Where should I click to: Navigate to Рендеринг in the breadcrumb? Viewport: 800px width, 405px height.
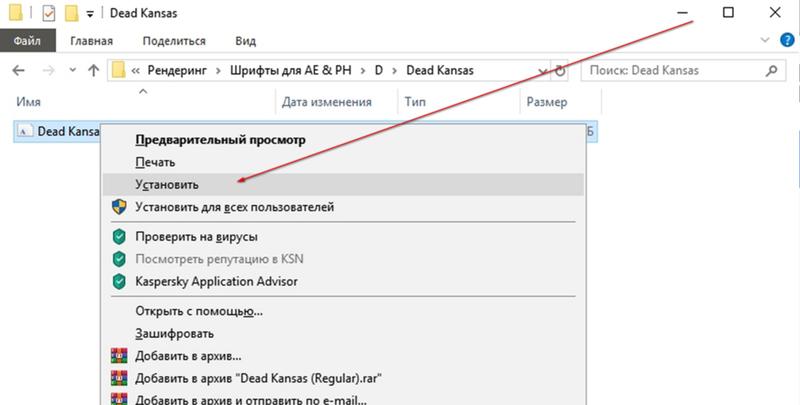(177, 70)
